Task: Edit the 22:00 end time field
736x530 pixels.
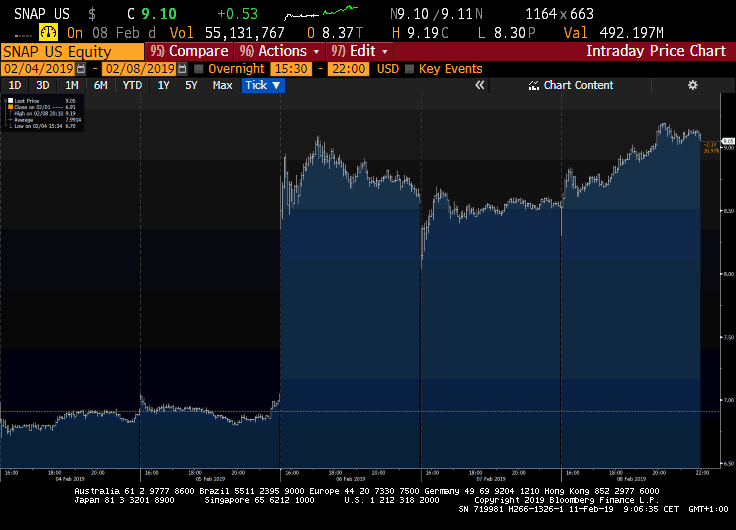Action: 349,69
